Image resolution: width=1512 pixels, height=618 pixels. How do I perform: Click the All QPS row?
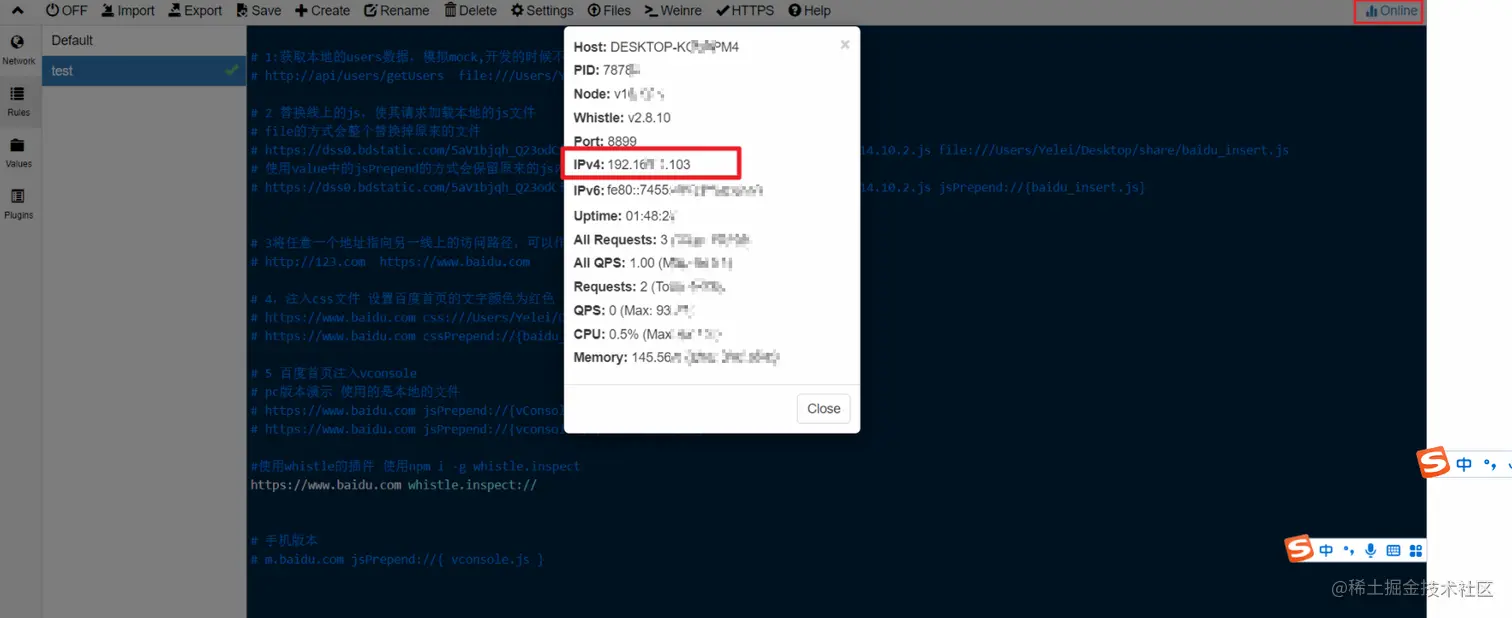coord(654,263)
